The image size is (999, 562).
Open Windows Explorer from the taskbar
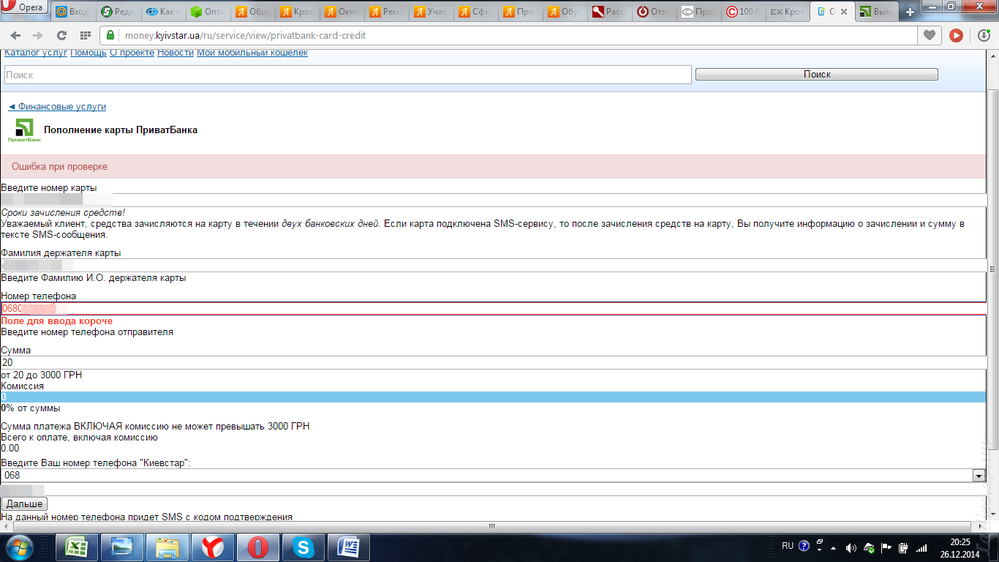[x=167, y=547]
